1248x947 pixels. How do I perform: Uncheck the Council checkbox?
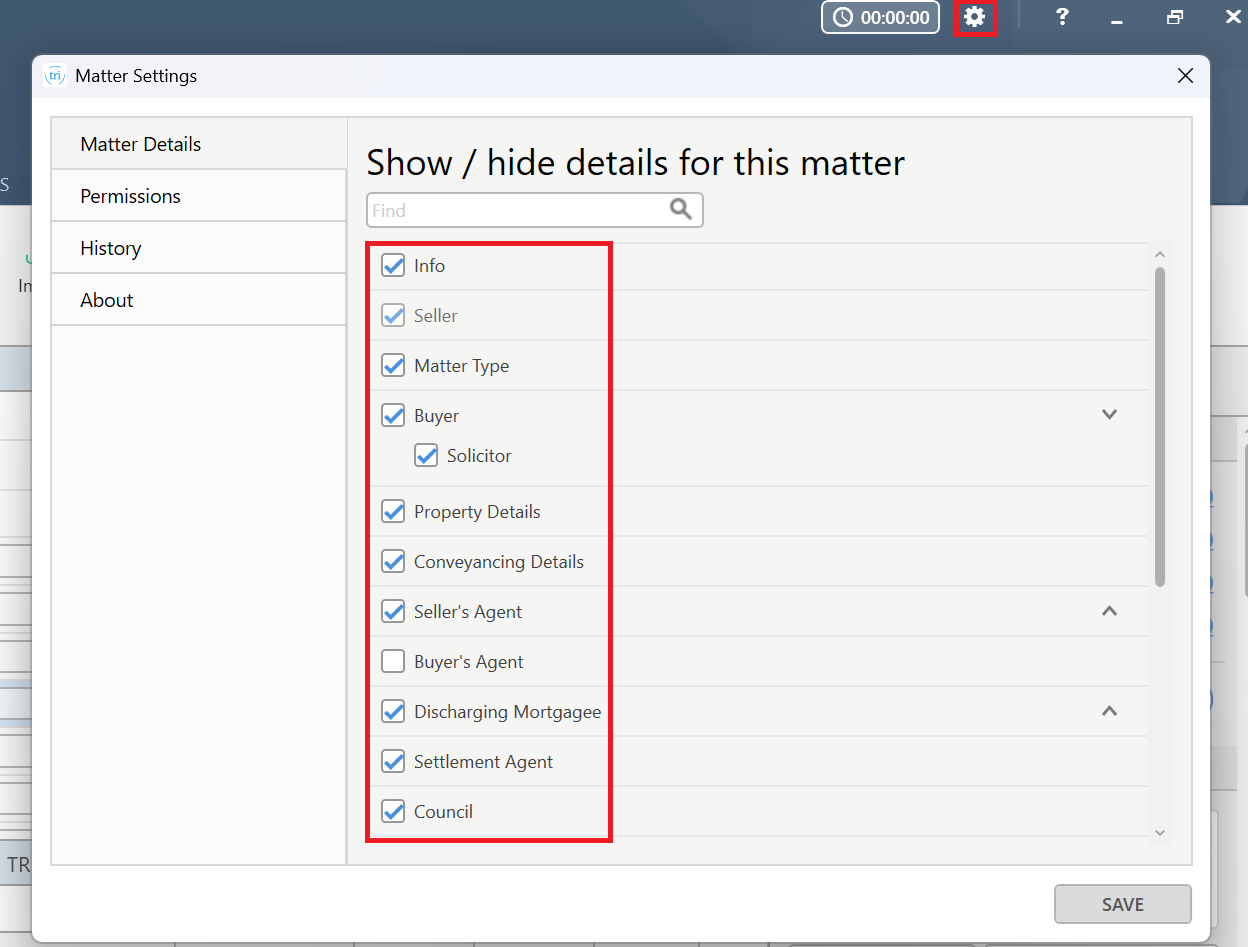tap(394, 812)
